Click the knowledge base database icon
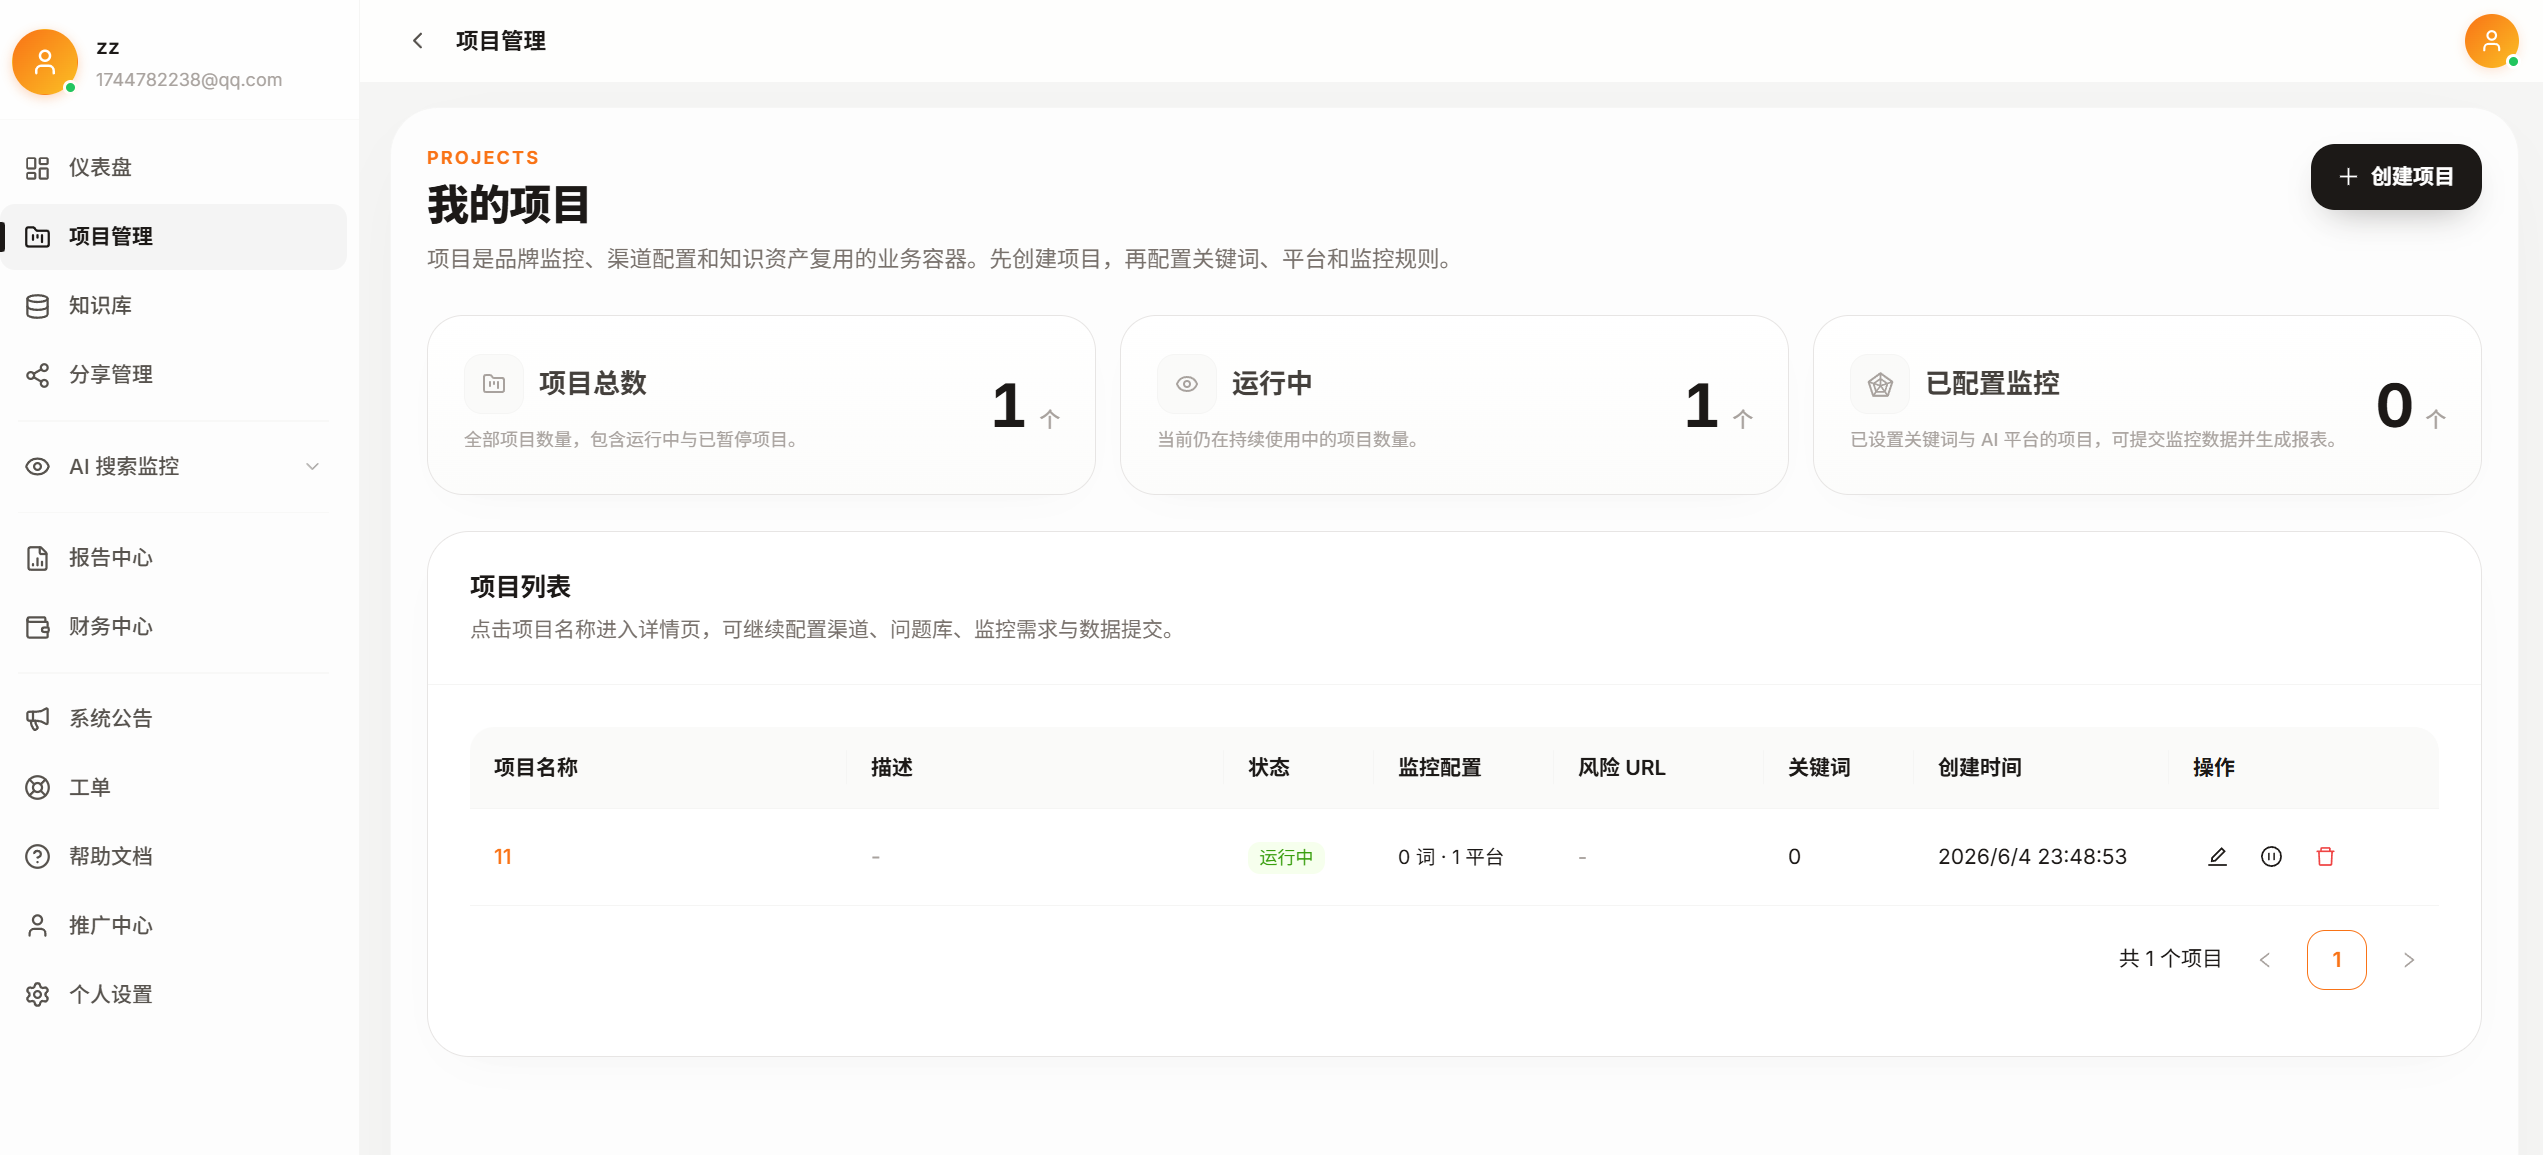2543x1155 pixels. pyautogui.click(x=37, y=306)
